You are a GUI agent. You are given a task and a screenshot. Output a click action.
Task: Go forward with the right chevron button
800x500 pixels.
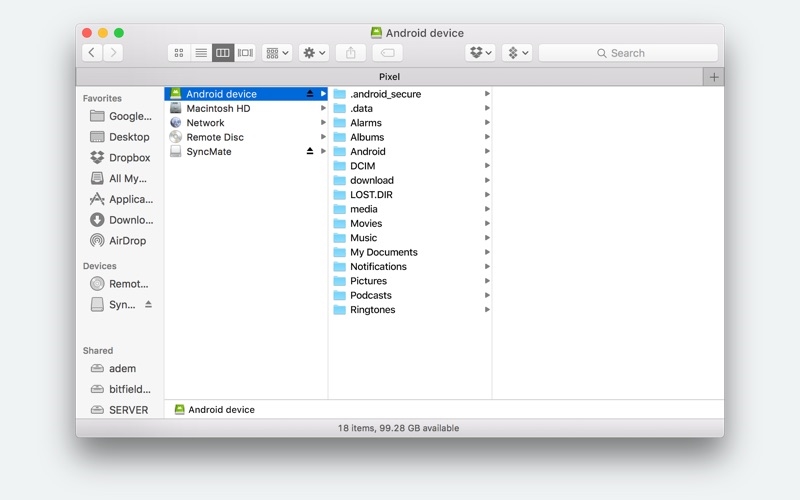113,53
